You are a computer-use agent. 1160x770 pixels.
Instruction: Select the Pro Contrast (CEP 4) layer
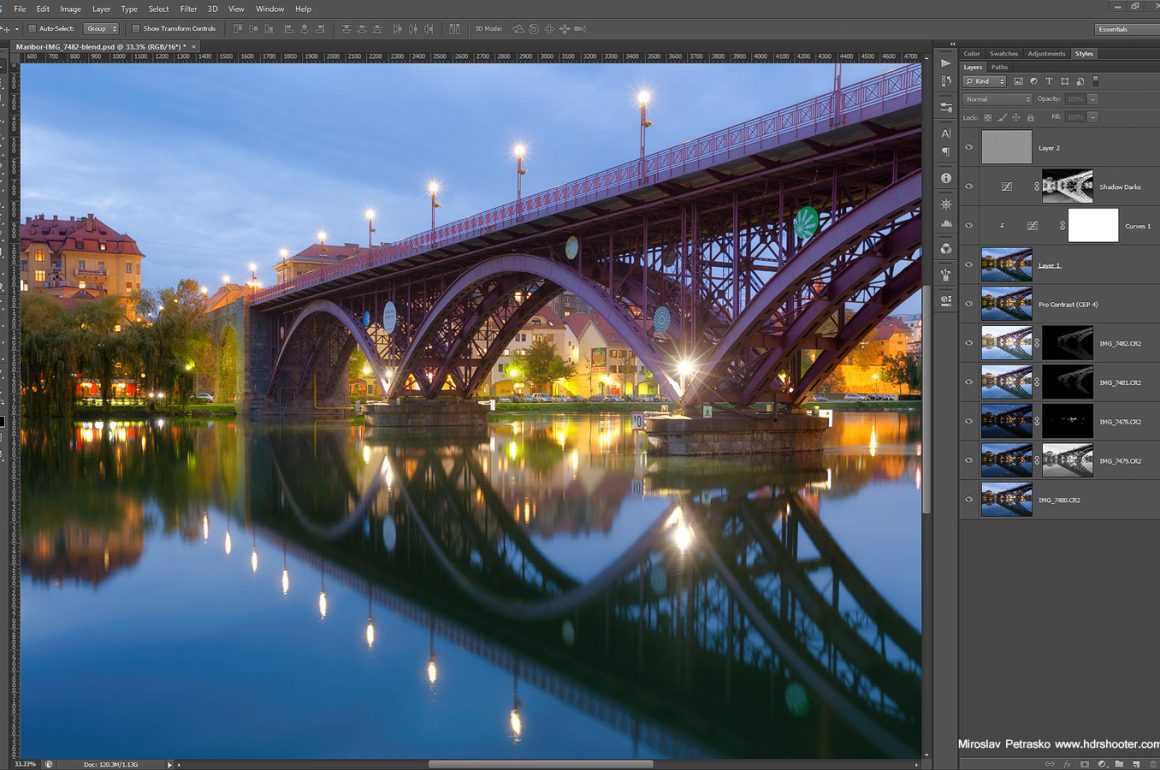pyautogui.click(x=1067, y=304)
